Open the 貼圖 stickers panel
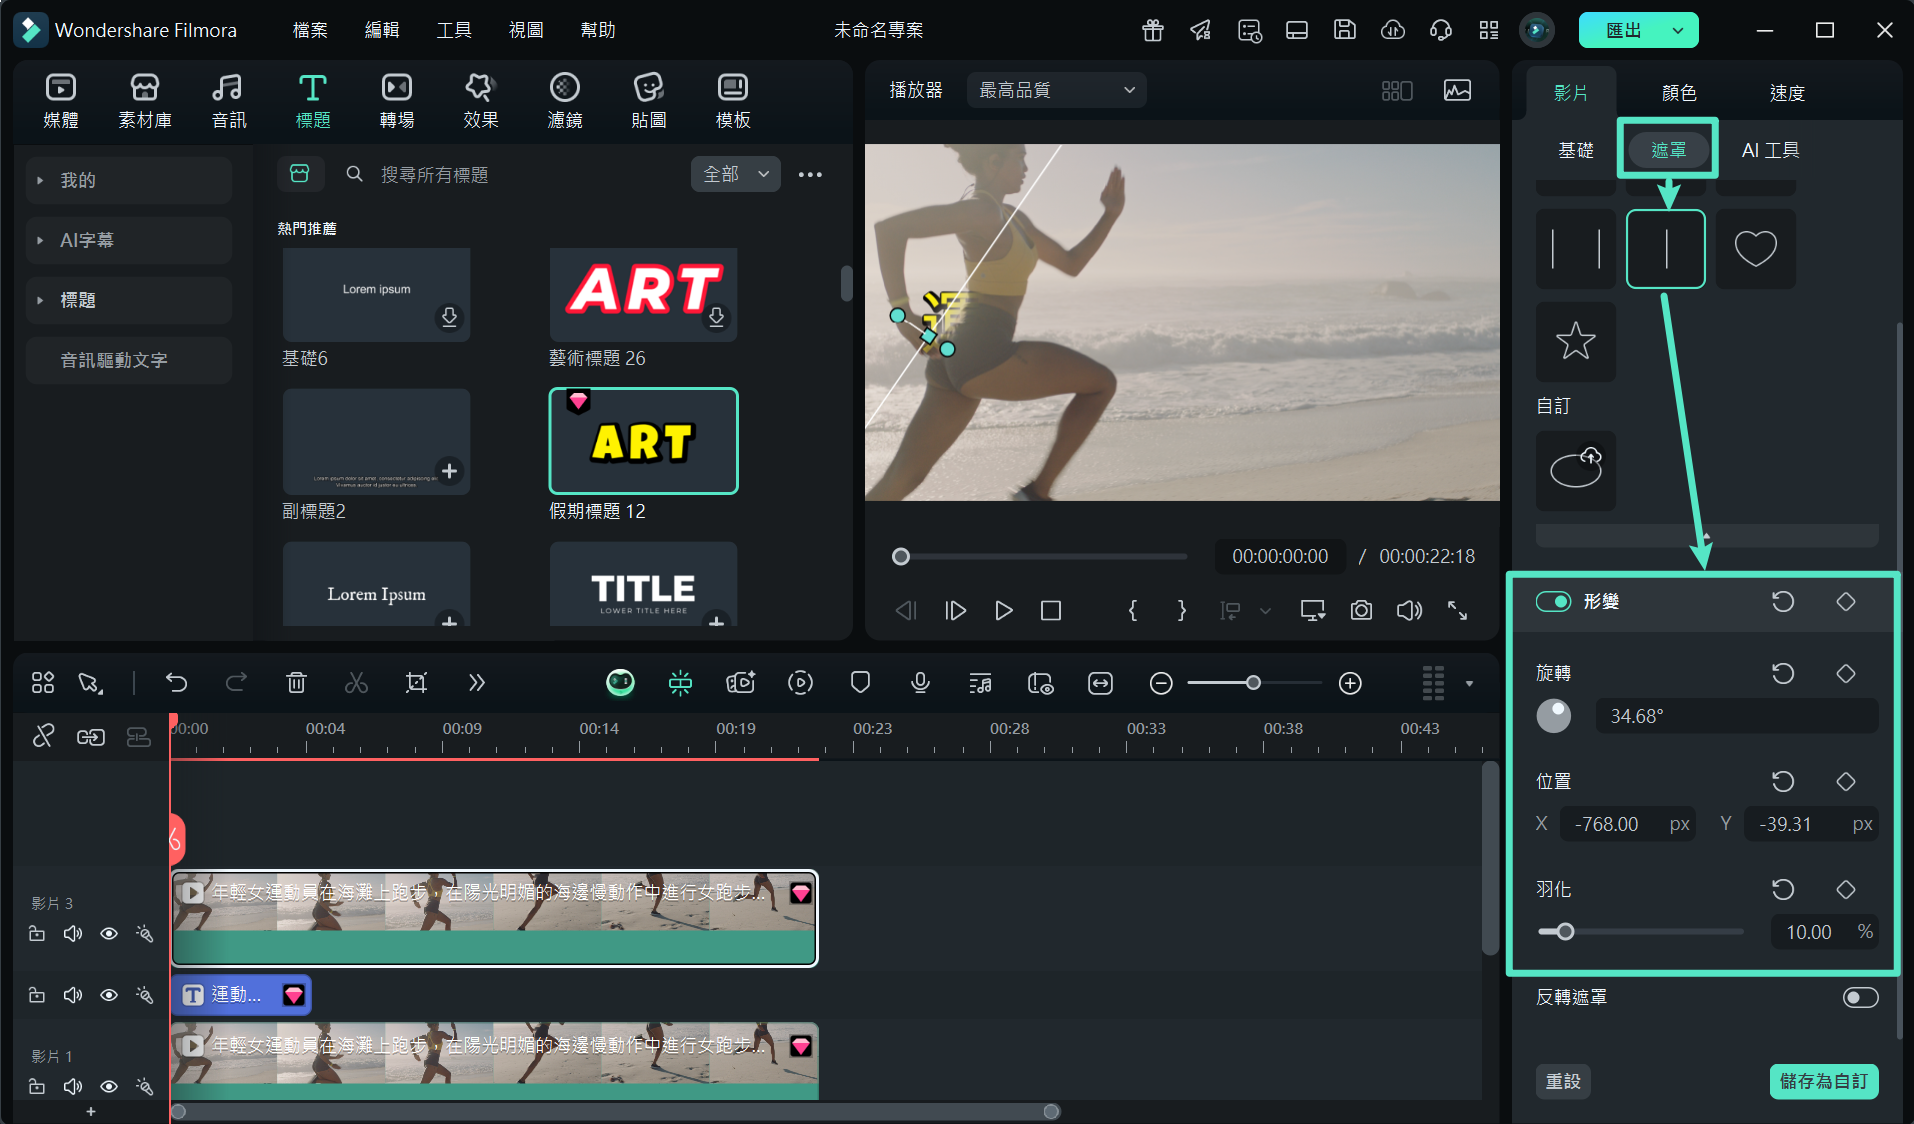1914x1124 pixels. coord(649,101)
